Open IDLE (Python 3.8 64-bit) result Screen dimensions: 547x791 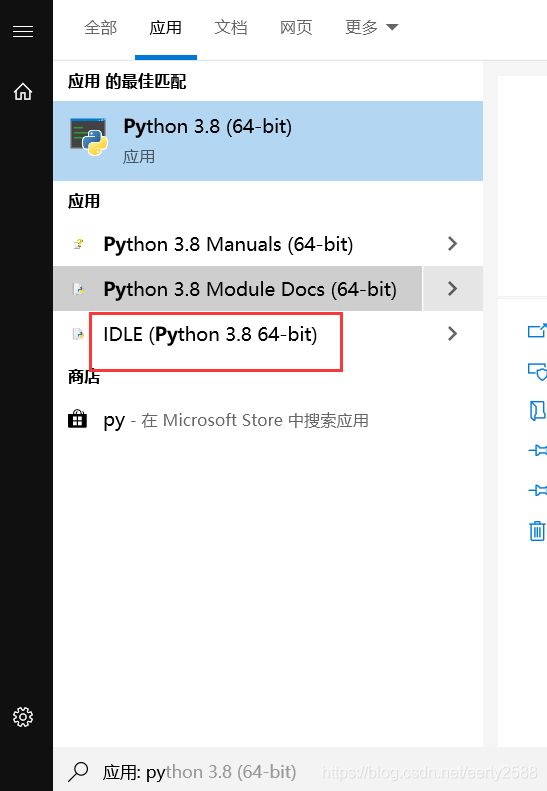pyautogui.click(x=238, y=334)
